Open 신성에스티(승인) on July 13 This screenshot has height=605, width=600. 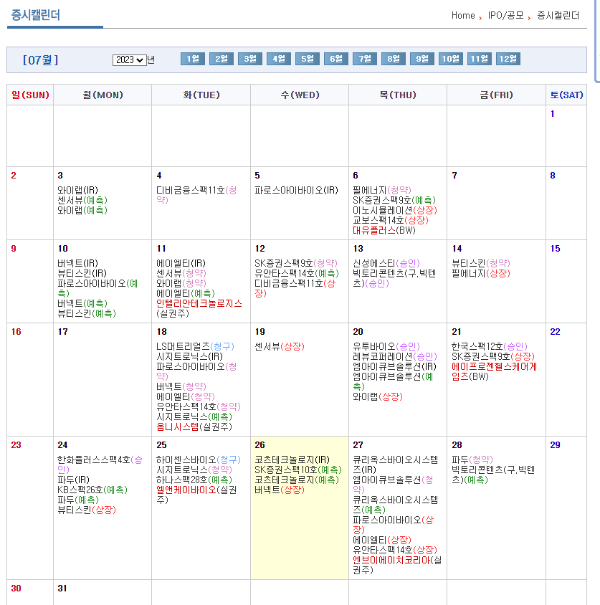point(386,263)
